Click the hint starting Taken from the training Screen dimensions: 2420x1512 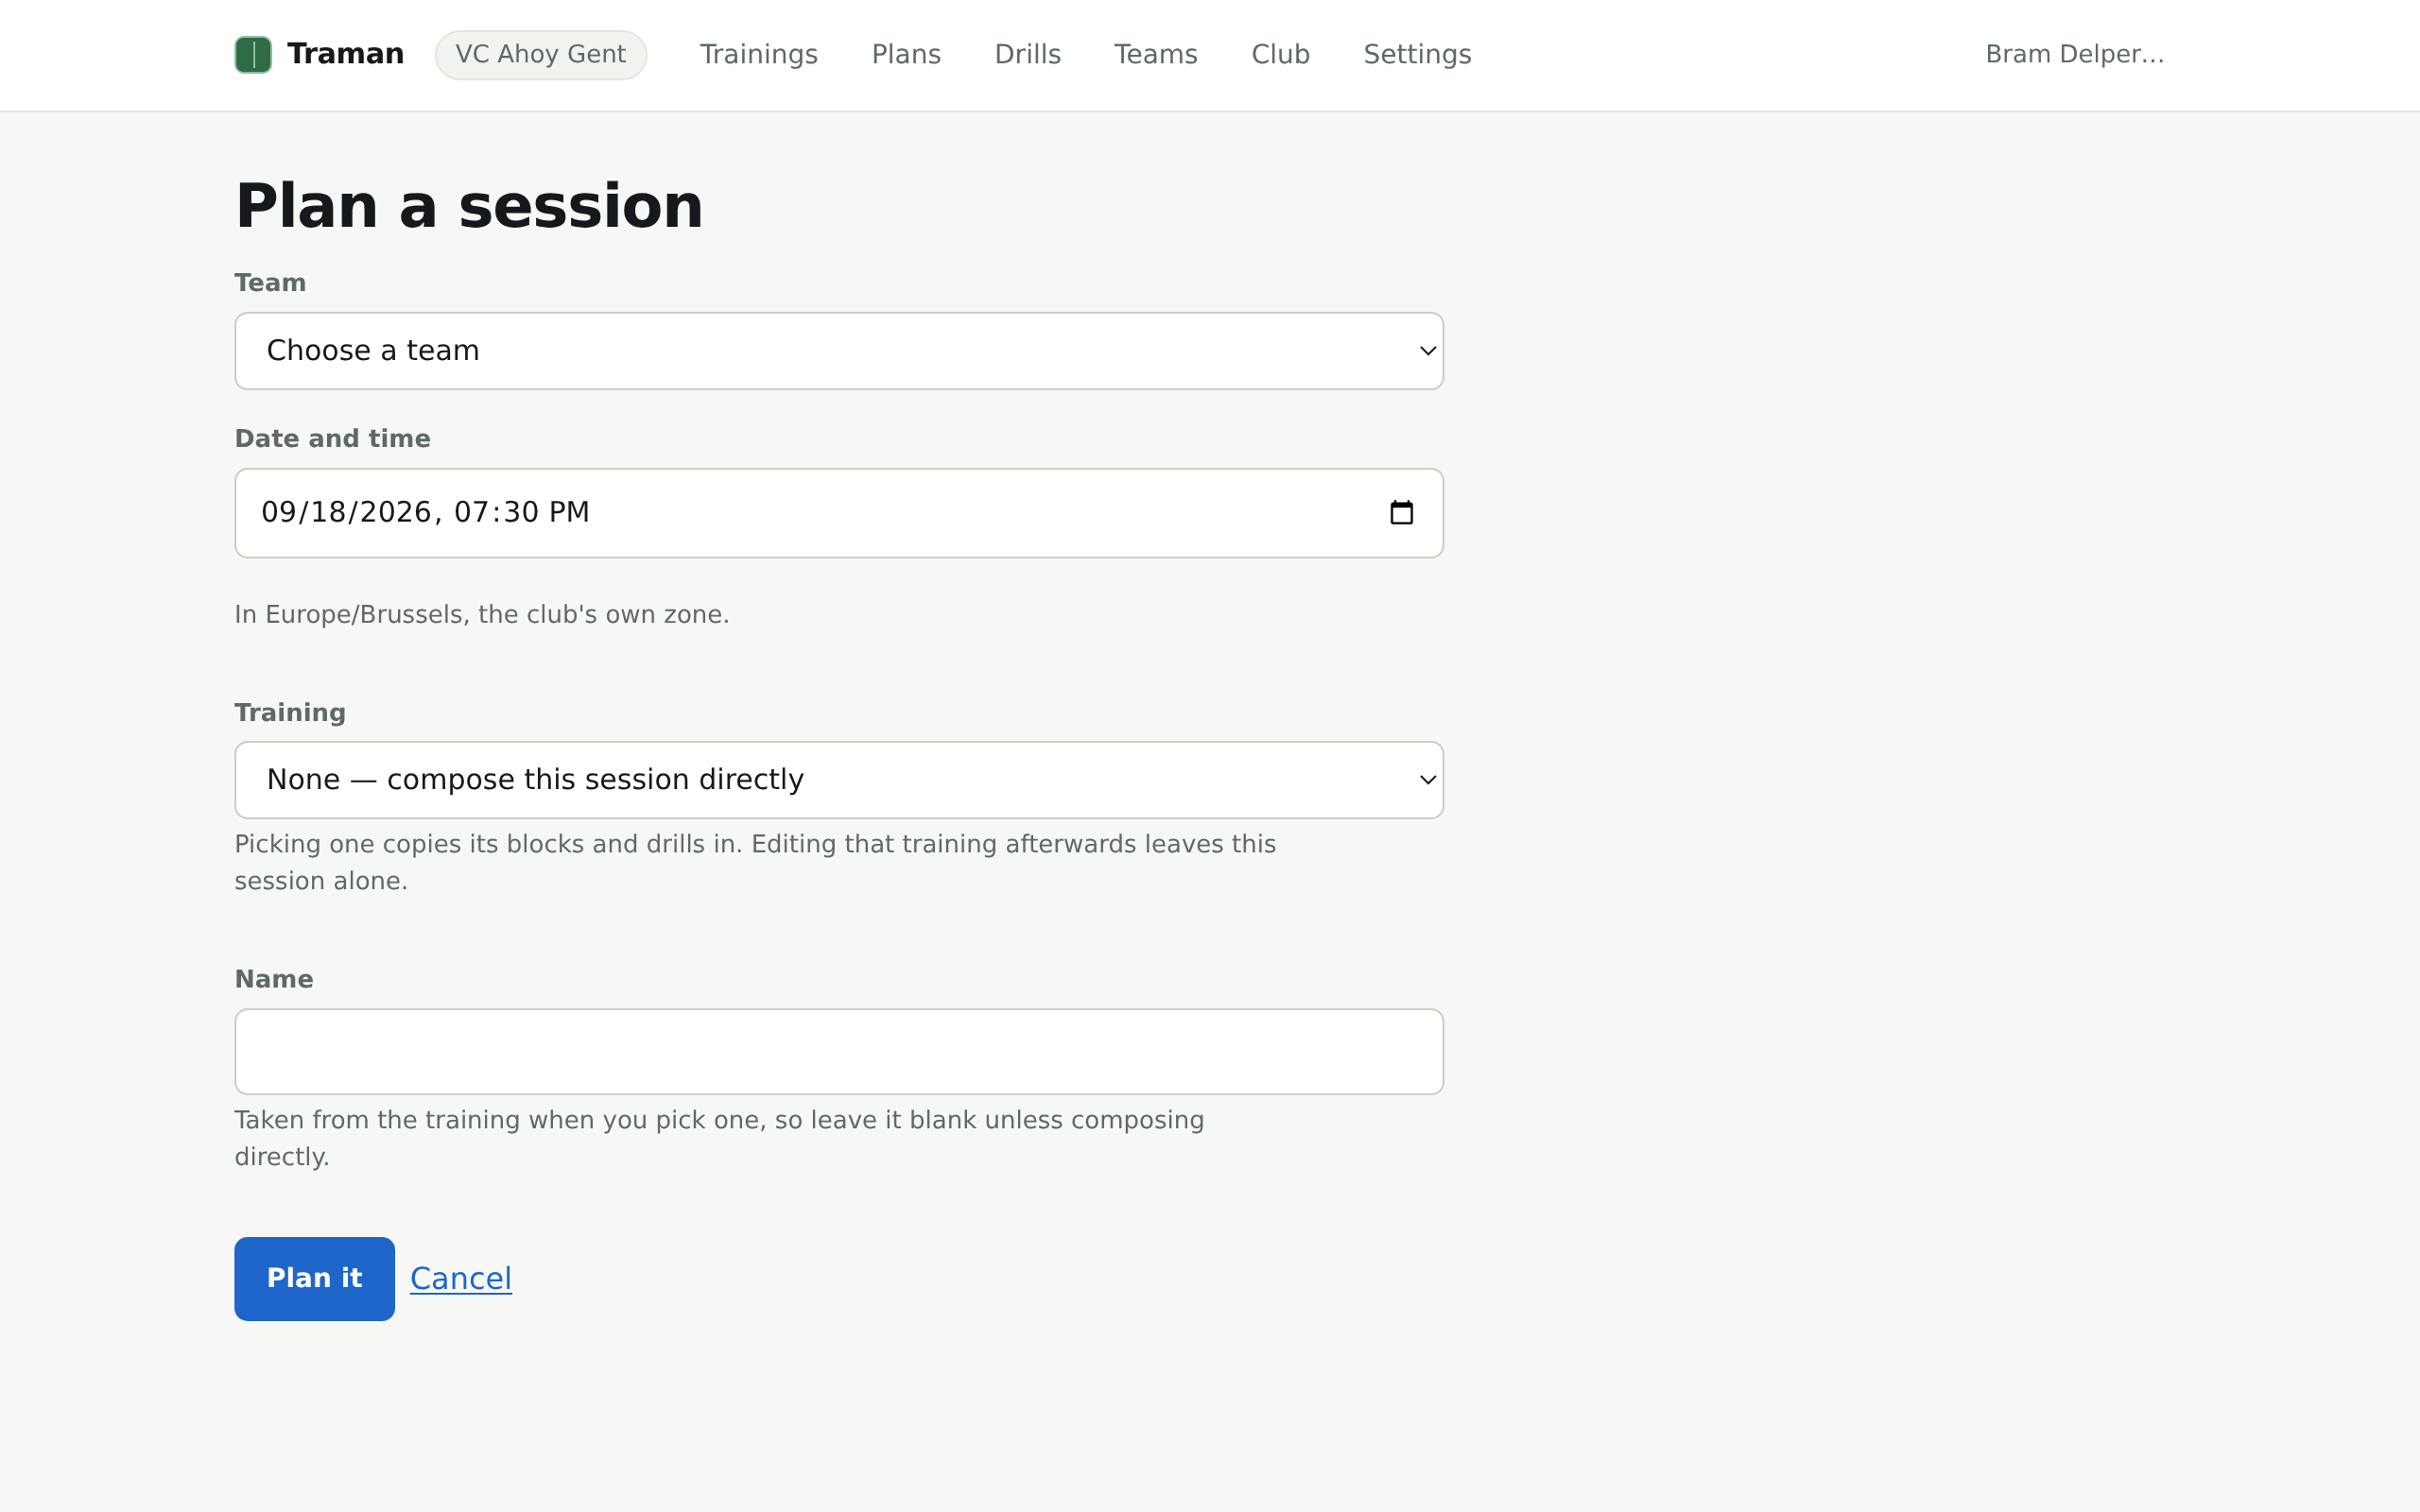tap(719, 1138)
